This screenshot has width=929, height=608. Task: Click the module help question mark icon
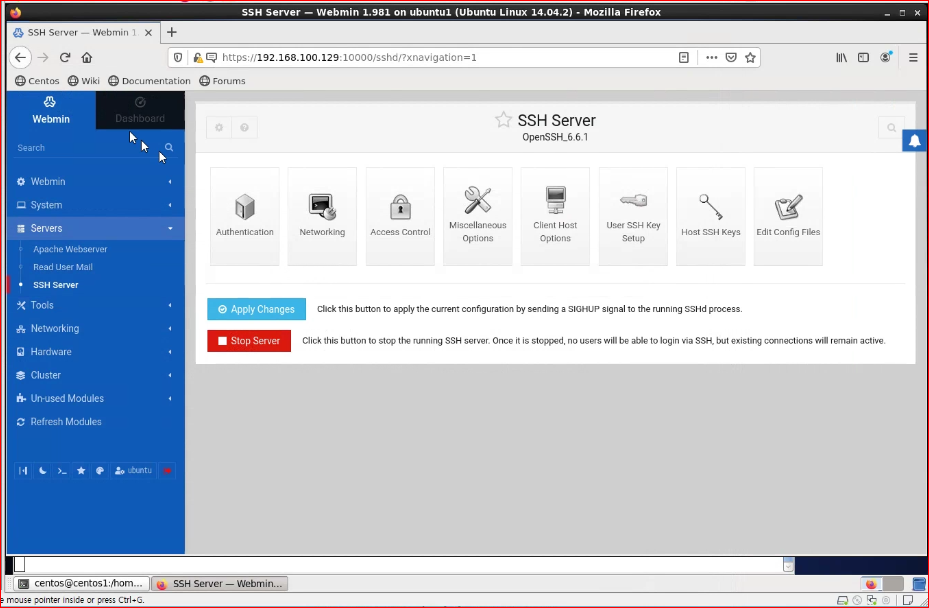click(x=244, y=127)
